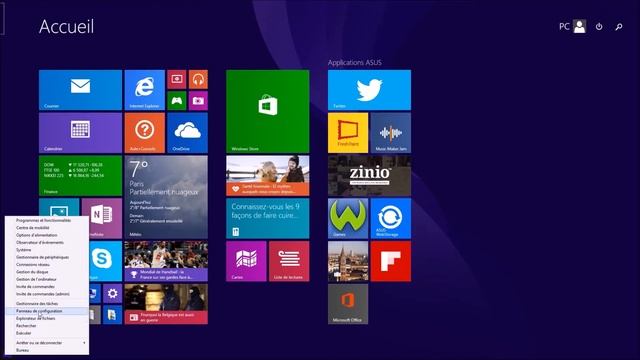The height and width of the screenshot is (360, 640).
Task: Open "Panneau de configuration" from the menu
Action: coord(47,311)
